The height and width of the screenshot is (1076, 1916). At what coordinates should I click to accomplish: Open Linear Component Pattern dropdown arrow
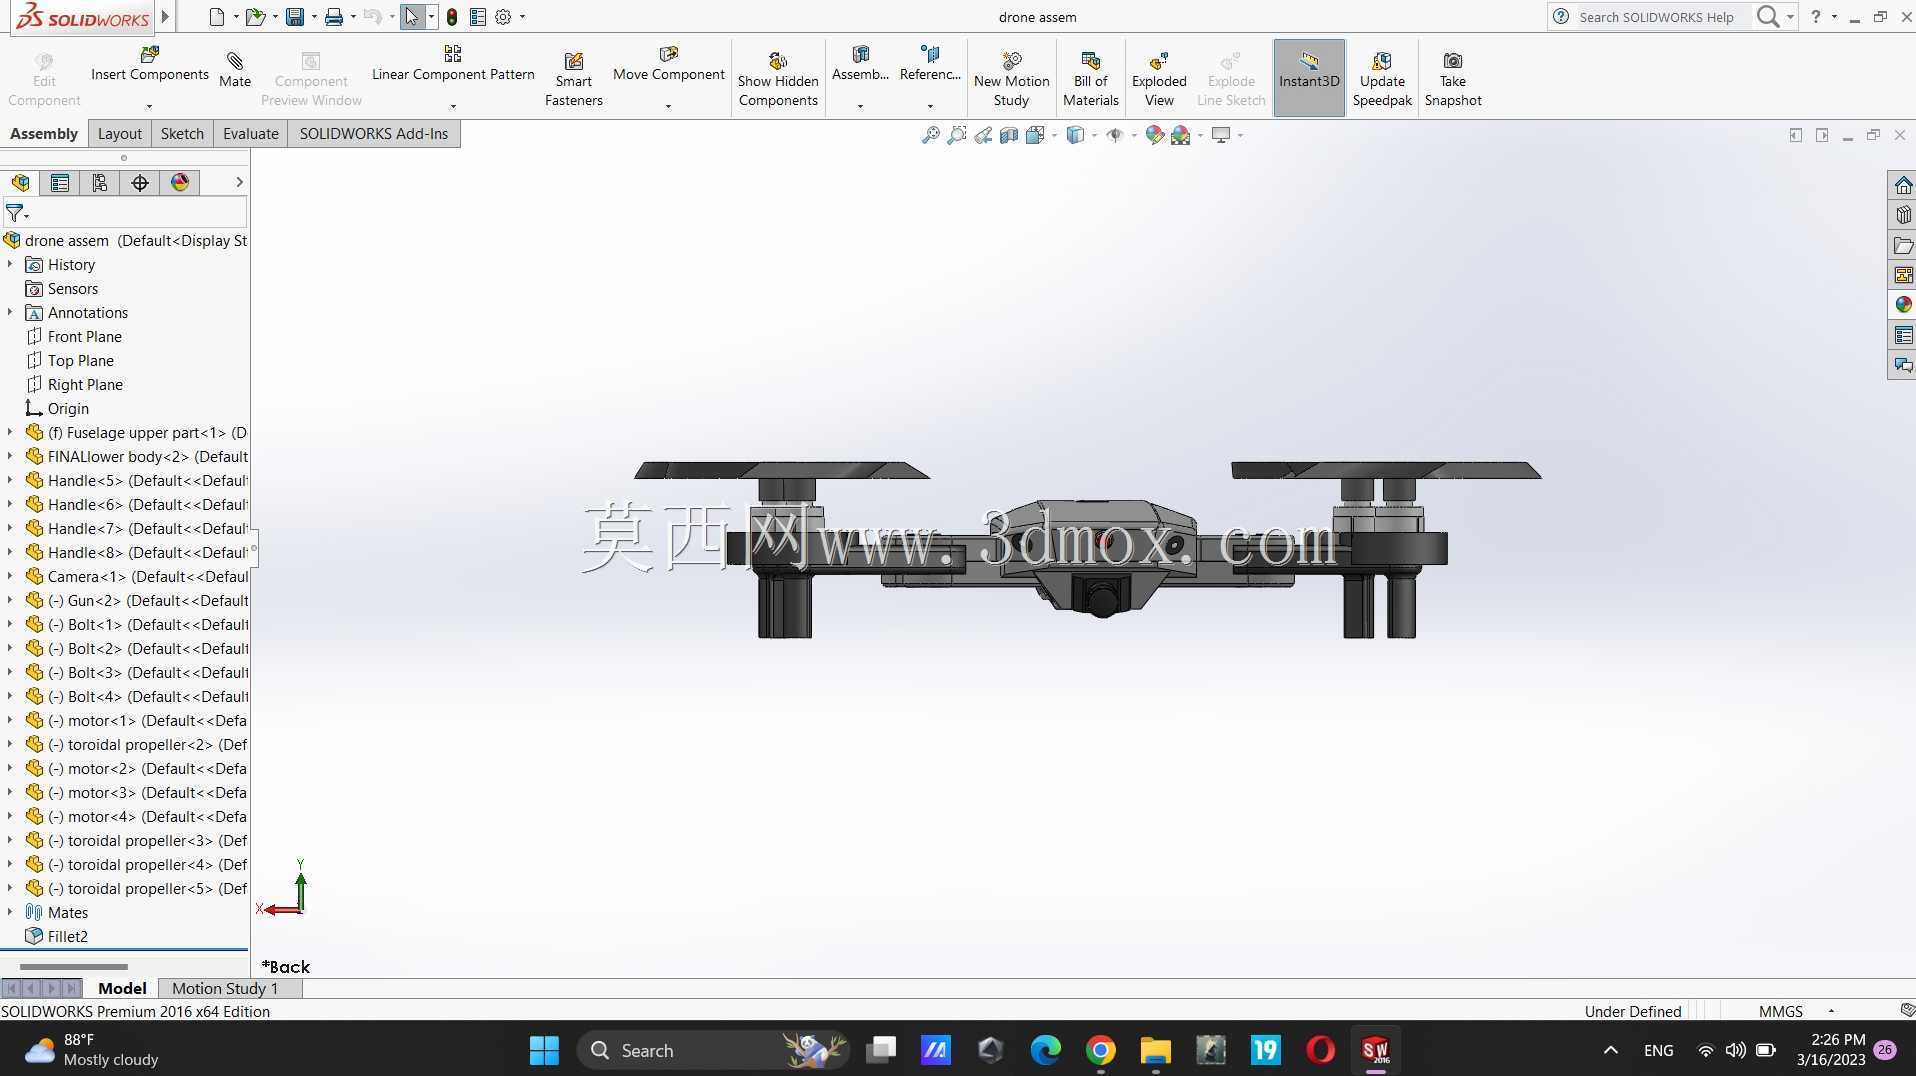453,106
